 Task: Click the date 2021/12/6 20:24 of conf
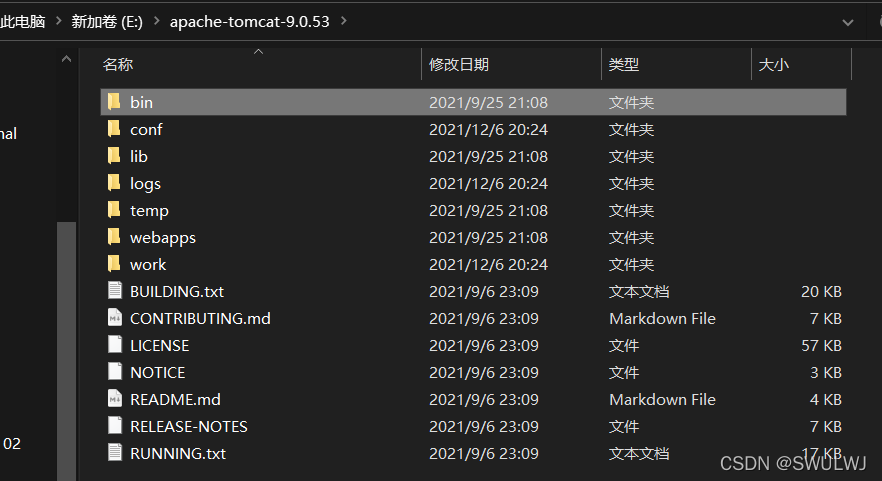coord(488,129)
